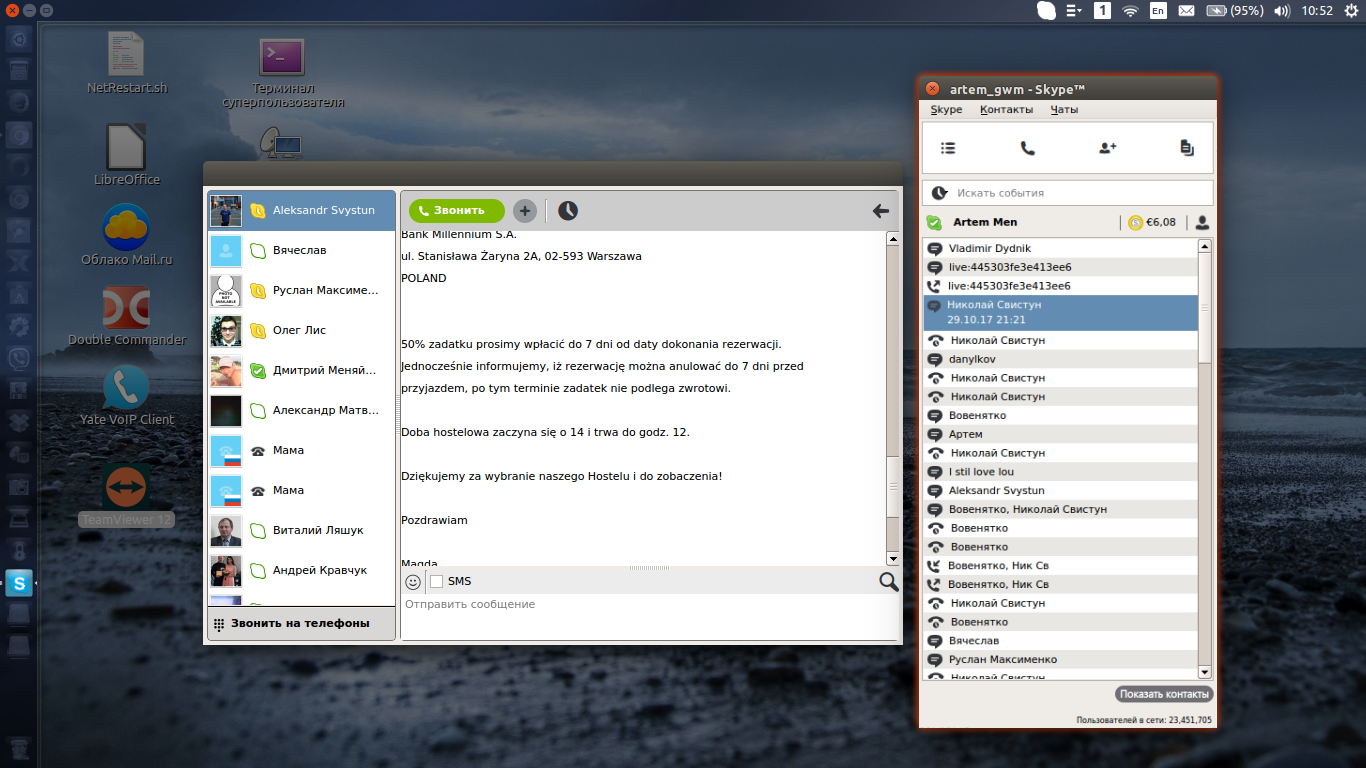Select contact Руслан Максиме... in chat list
Viewport: 1366px width, 768px height.
301,290
